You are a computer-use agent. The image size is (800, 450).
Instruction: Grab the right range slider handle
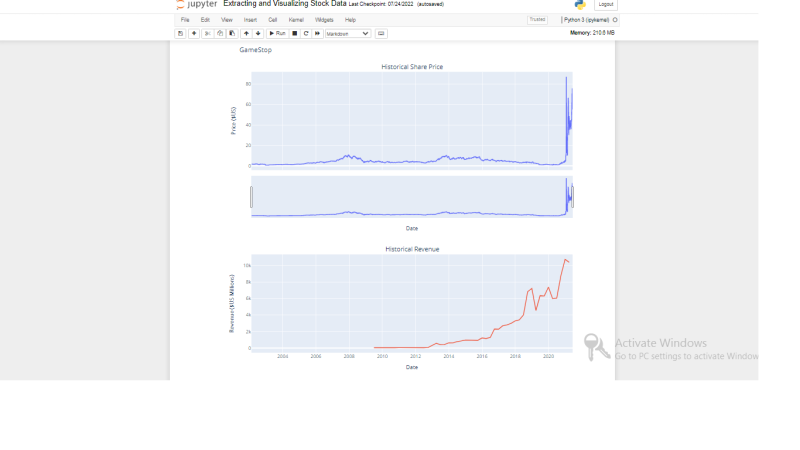[572, 197]
